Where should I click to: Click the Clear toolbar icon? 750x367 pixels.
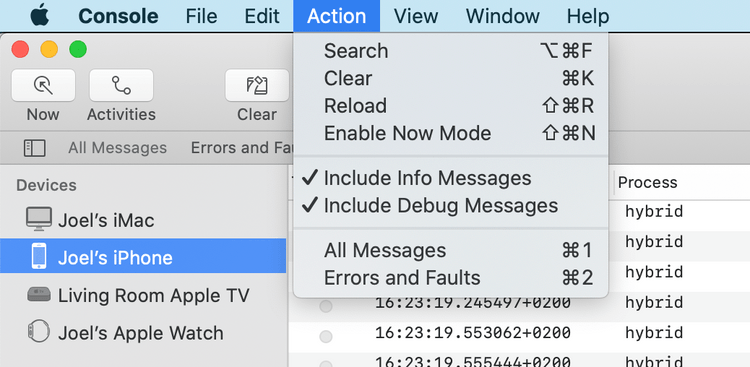[257, 86]
